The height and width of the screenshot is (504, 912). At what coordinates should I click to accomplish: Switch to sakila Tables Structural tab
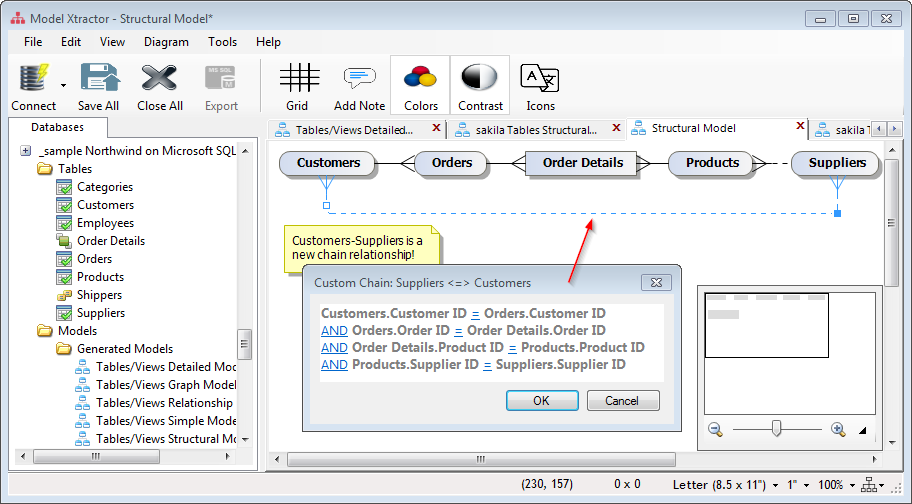coord(536,130)
